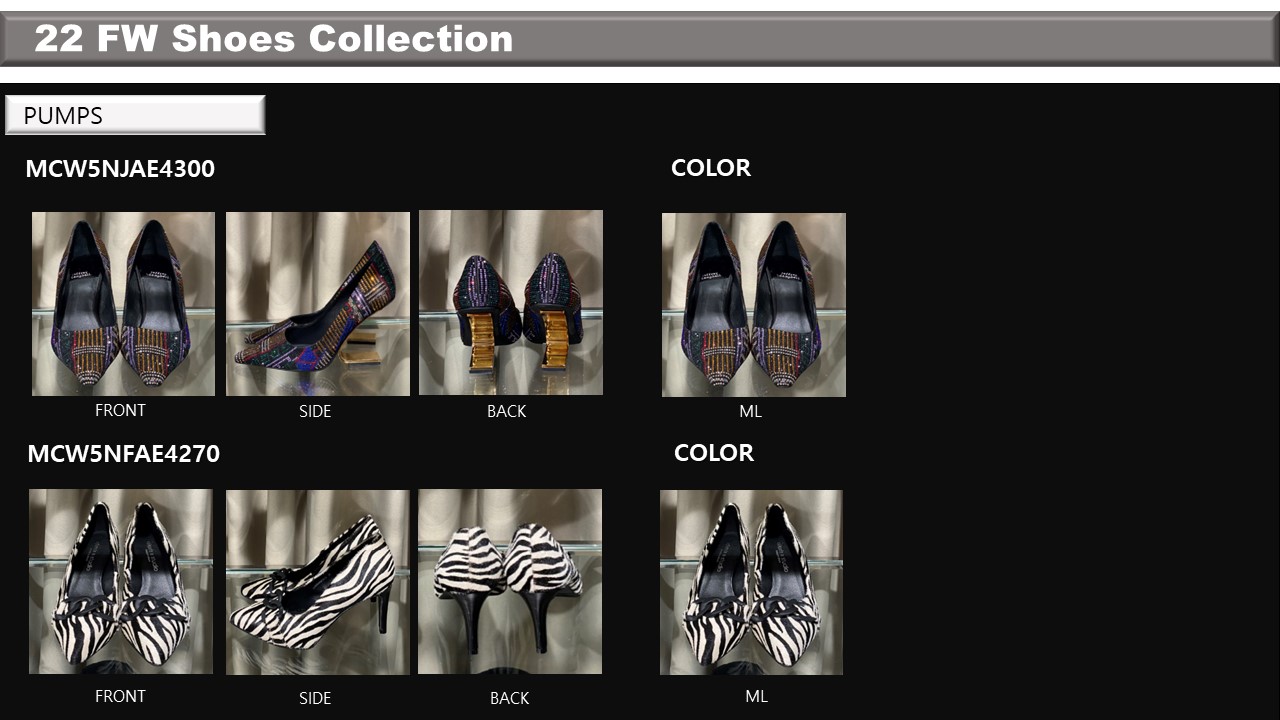Click the product code MCW5NFAE4270
Image resolution: width=1280 pixels, height=720 pixels.
(123, 454)
